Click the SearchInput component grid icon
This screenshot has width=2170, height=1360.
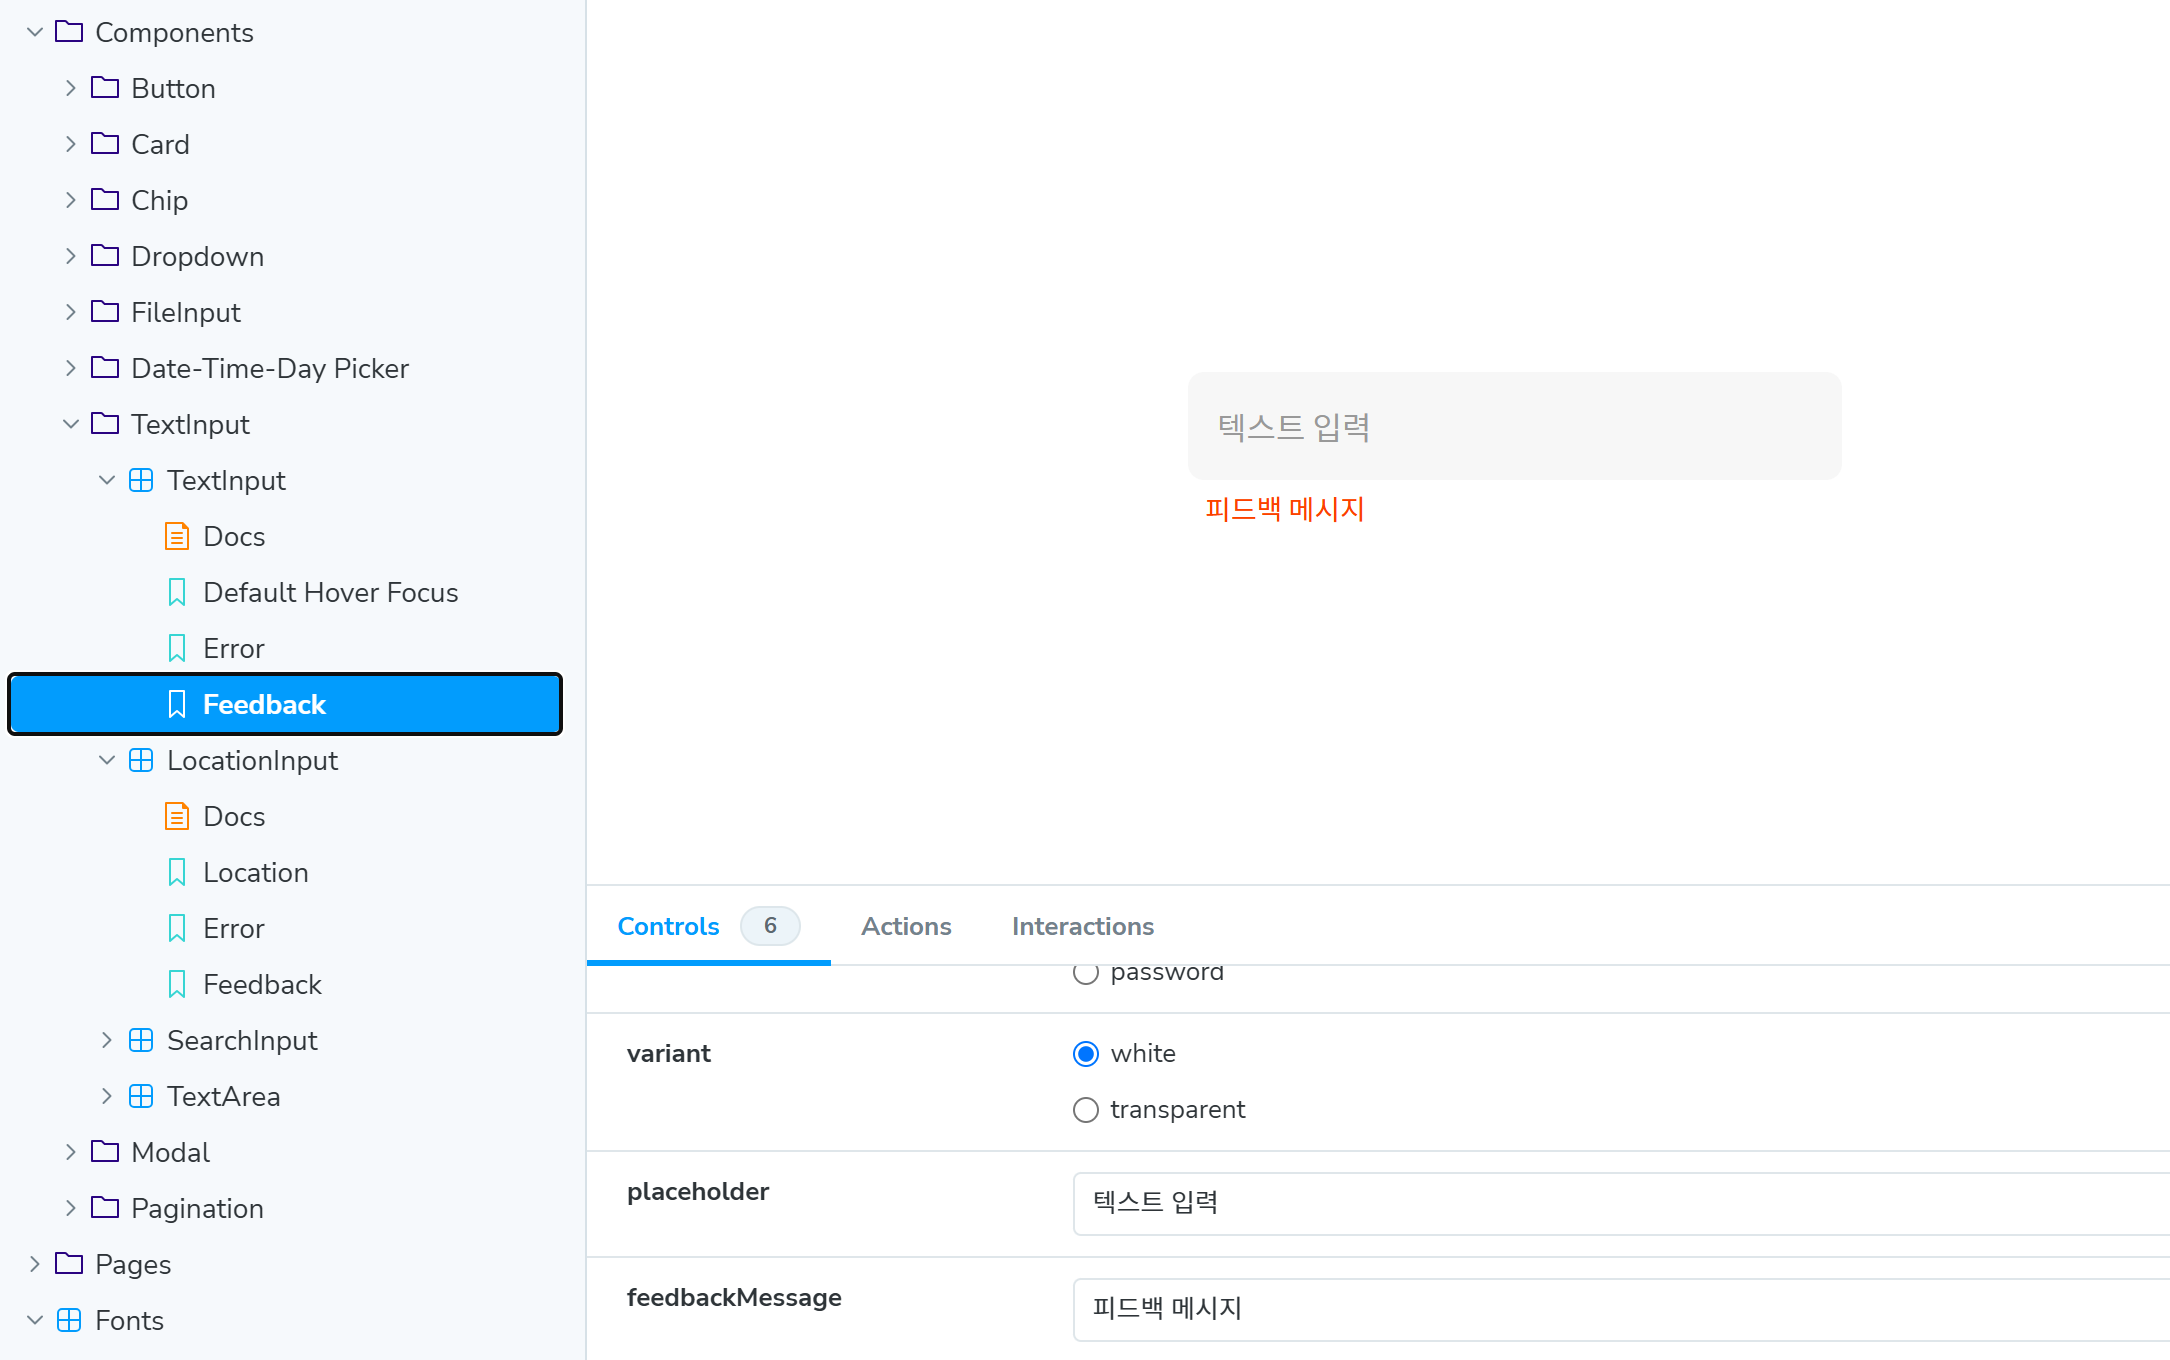[141, 1041]
